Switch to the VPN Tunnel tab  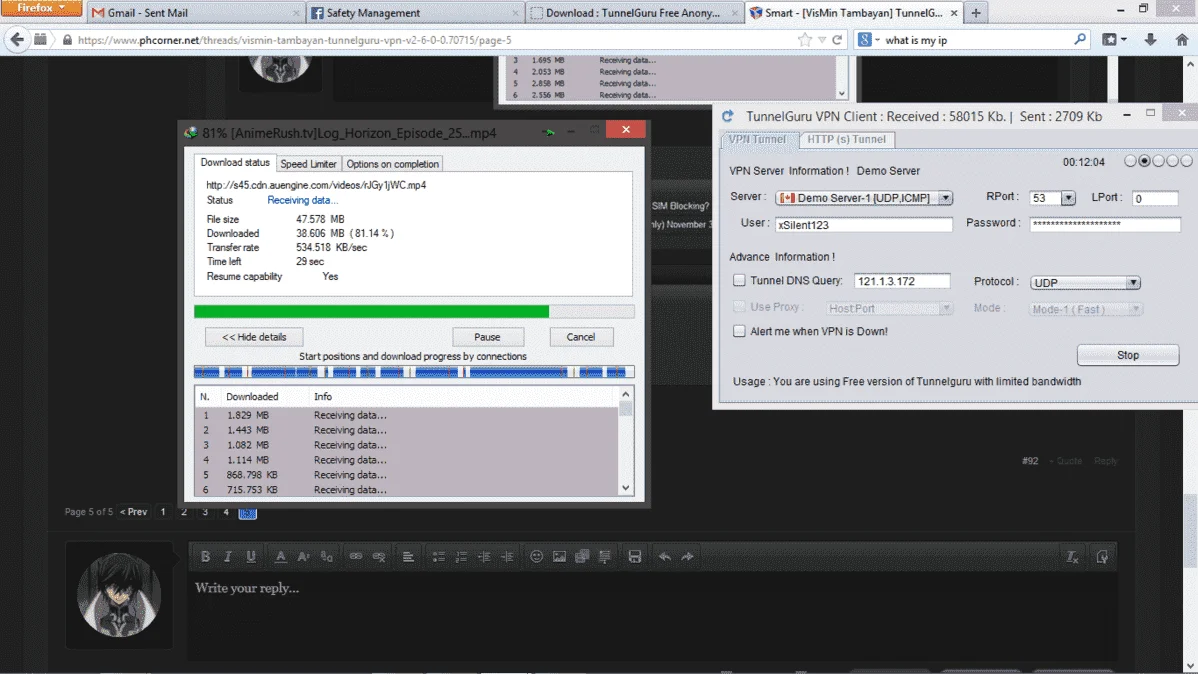[x=757, y=139]
